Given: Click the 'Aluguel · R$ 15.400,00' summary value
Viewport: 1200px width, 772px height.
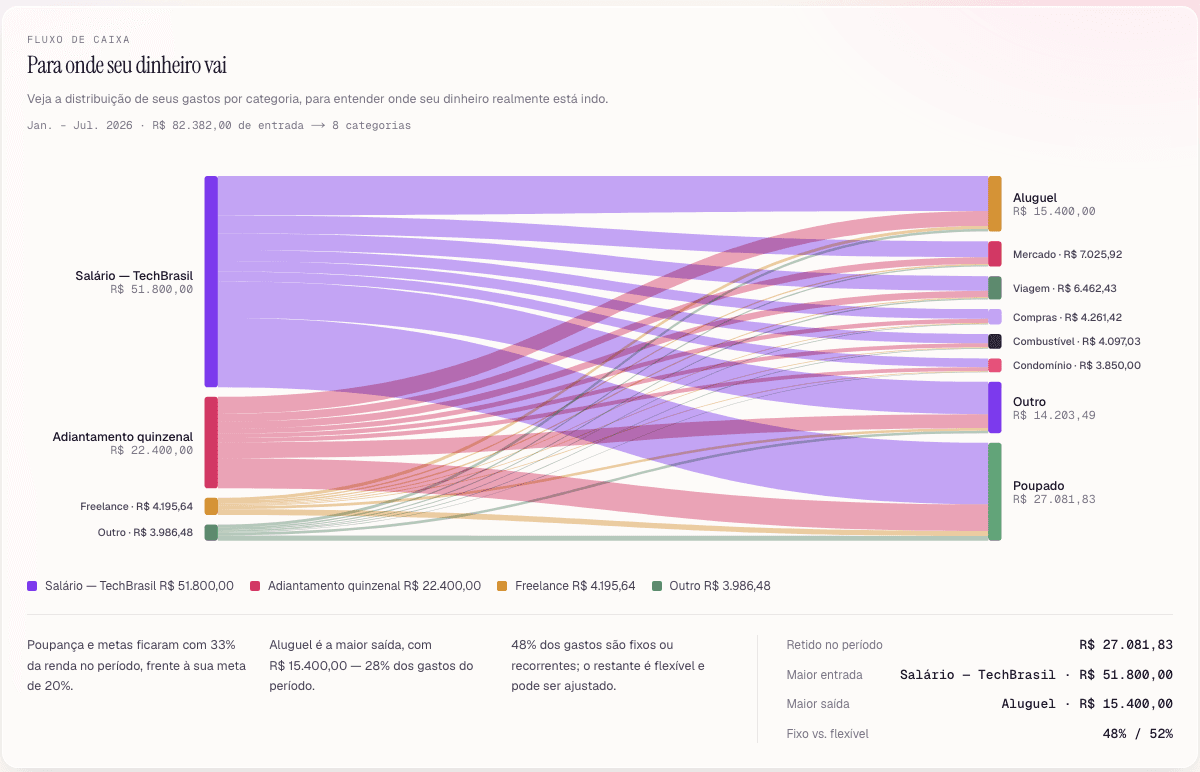Looking at the screenshot, I should (1087, 704).
